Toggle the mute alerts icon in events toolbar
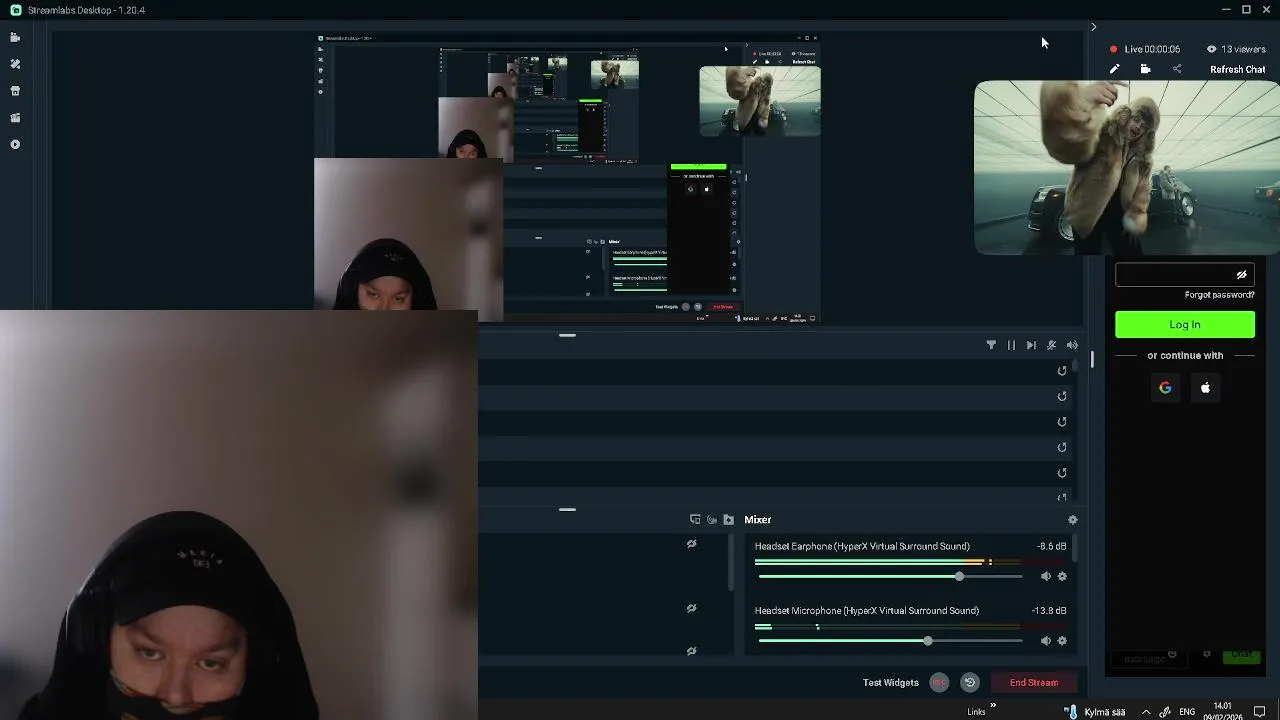Image resolution: width=1280 pixels, height=720 pixels. 1051,345
